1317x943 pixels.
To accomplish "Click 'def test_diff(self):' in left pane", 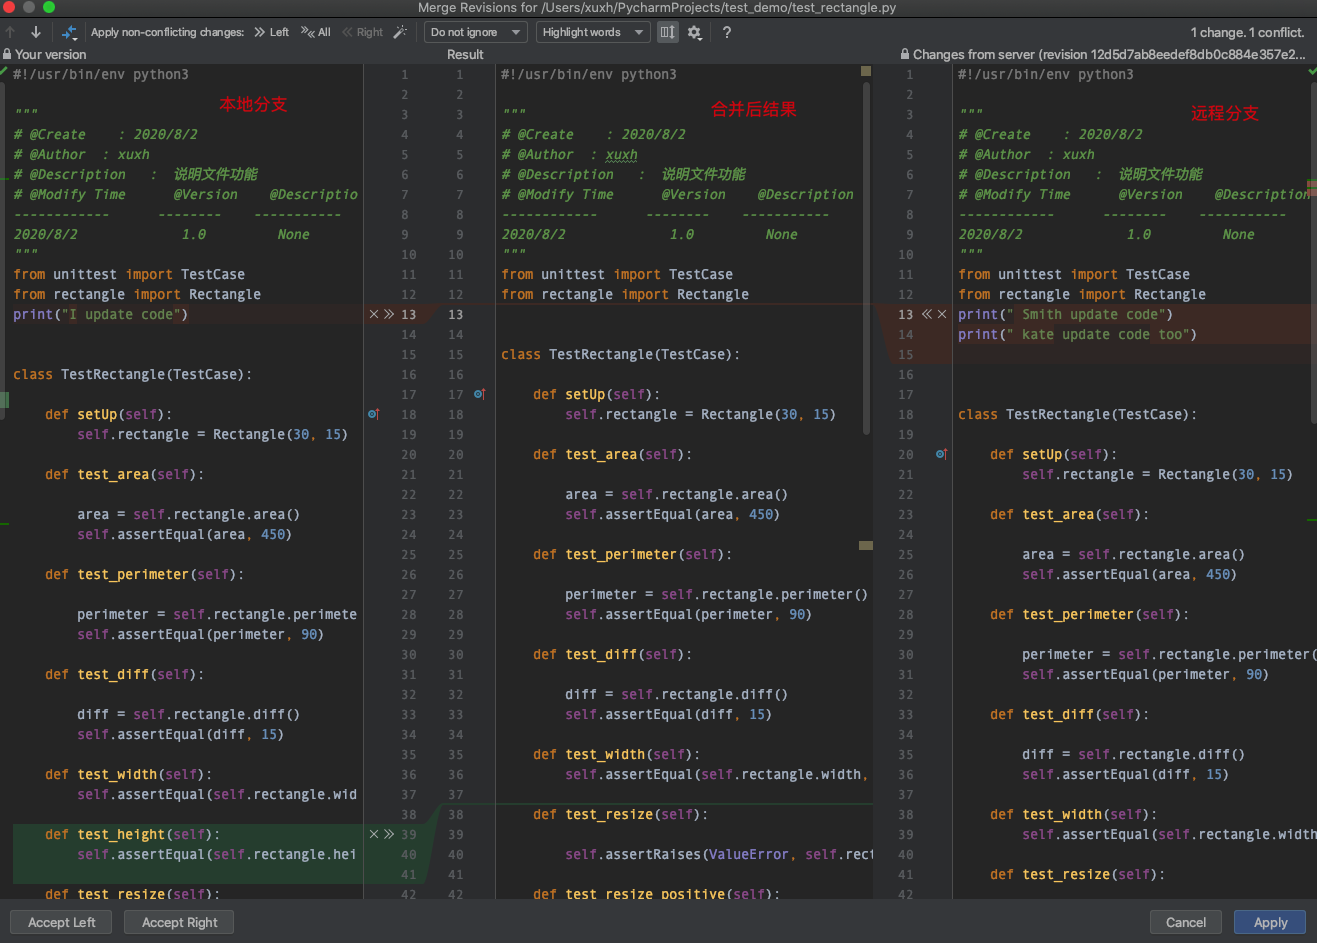I will (x=124, y=674).
